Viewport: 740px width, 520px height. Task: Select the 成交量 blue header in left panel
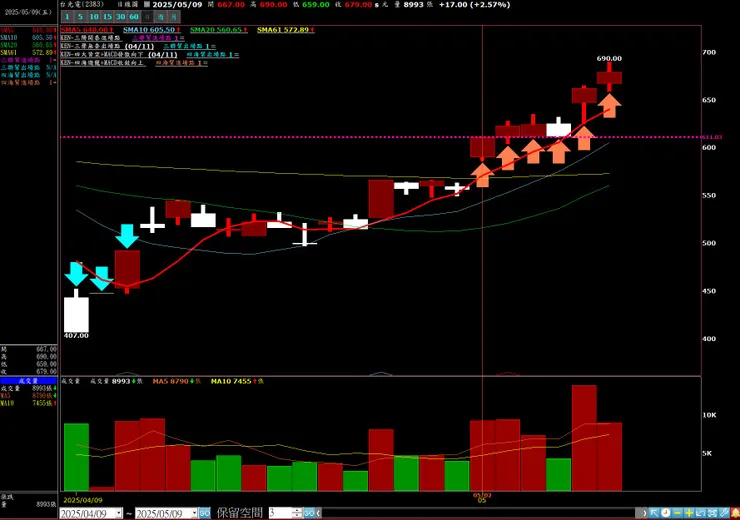[x=28, y=380]
